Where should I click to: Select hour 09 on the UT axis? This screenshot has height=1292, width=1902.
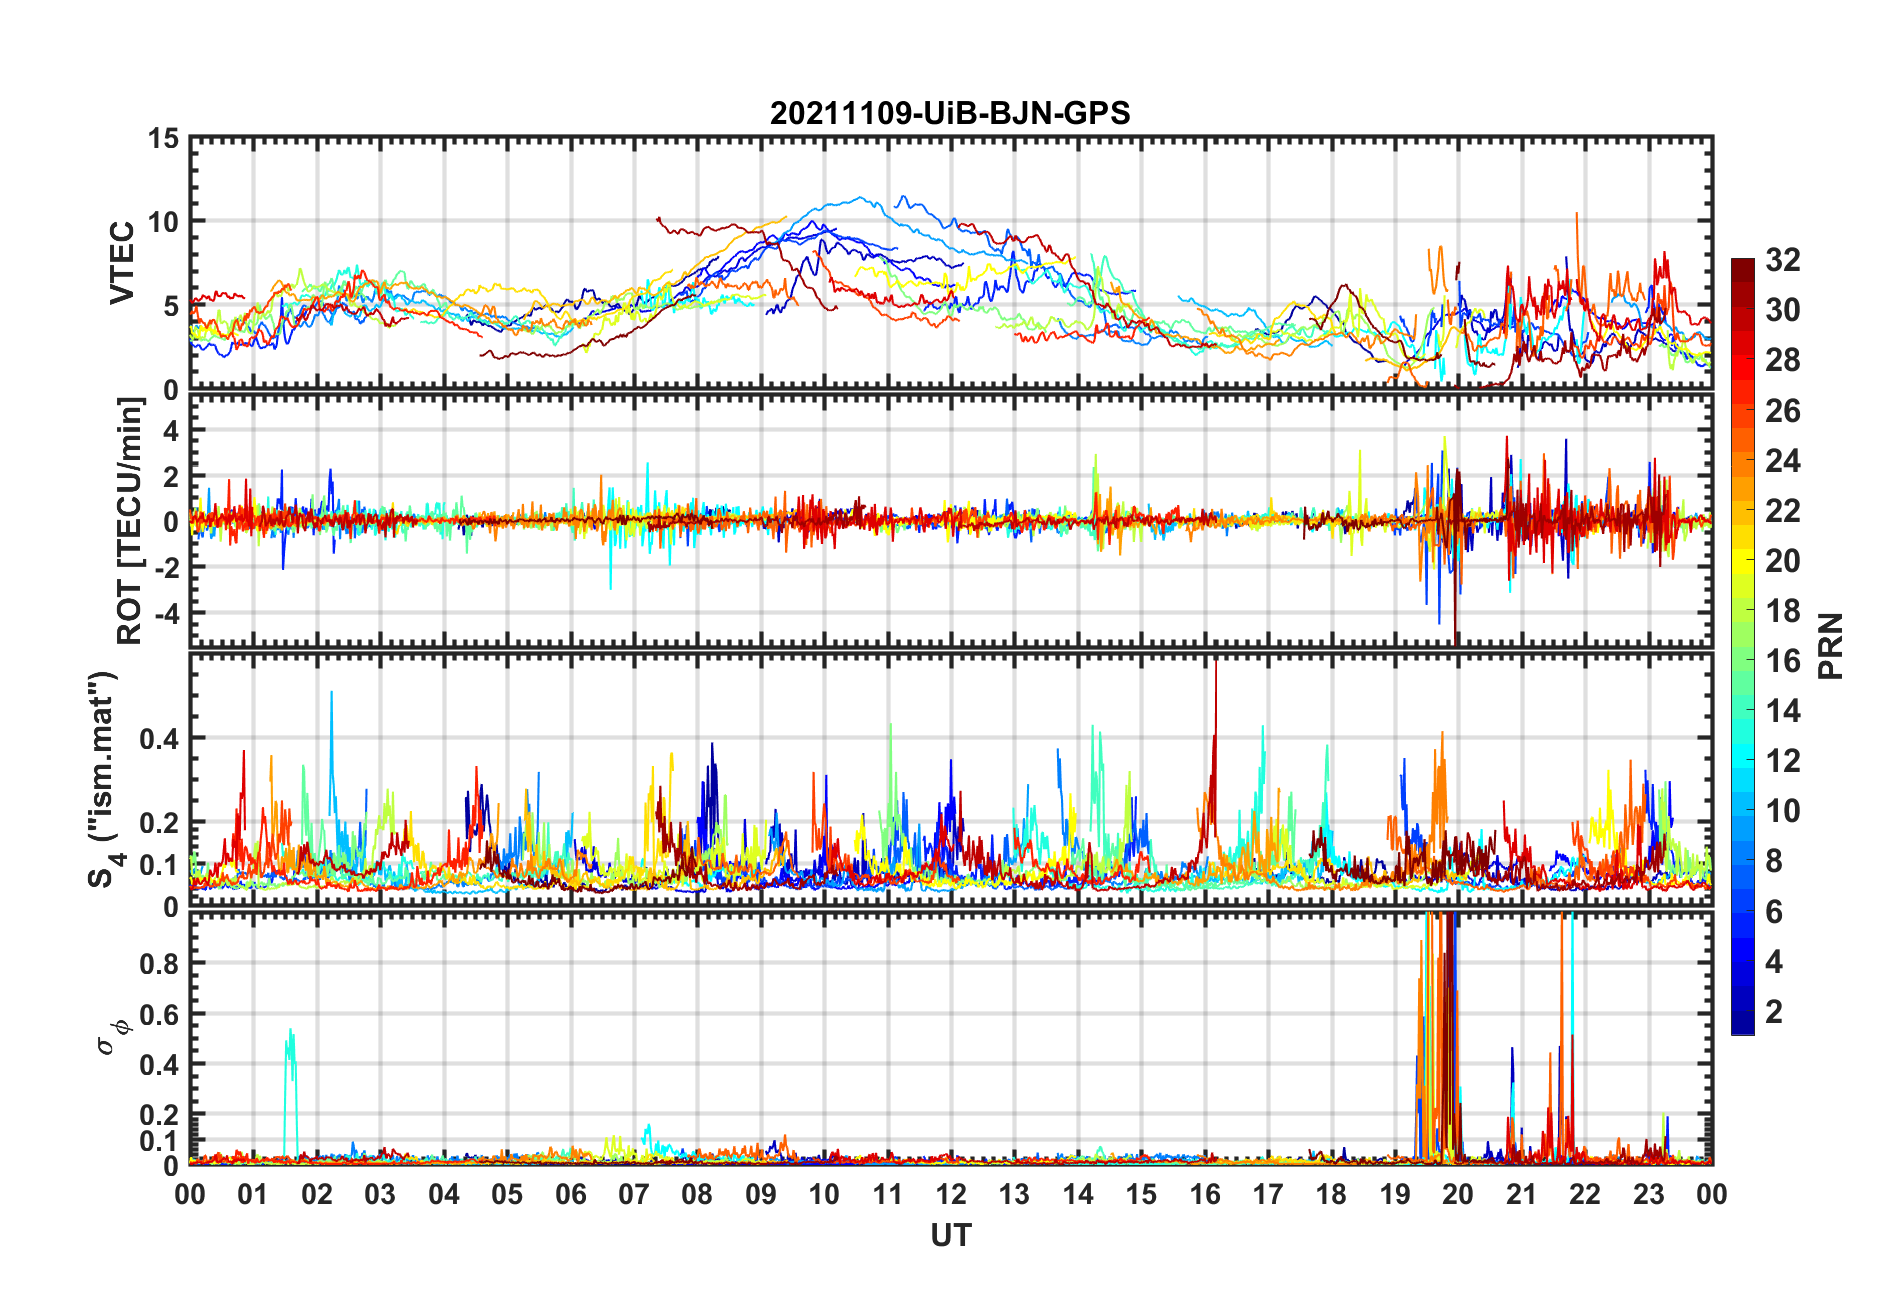tap(761, 1195)
